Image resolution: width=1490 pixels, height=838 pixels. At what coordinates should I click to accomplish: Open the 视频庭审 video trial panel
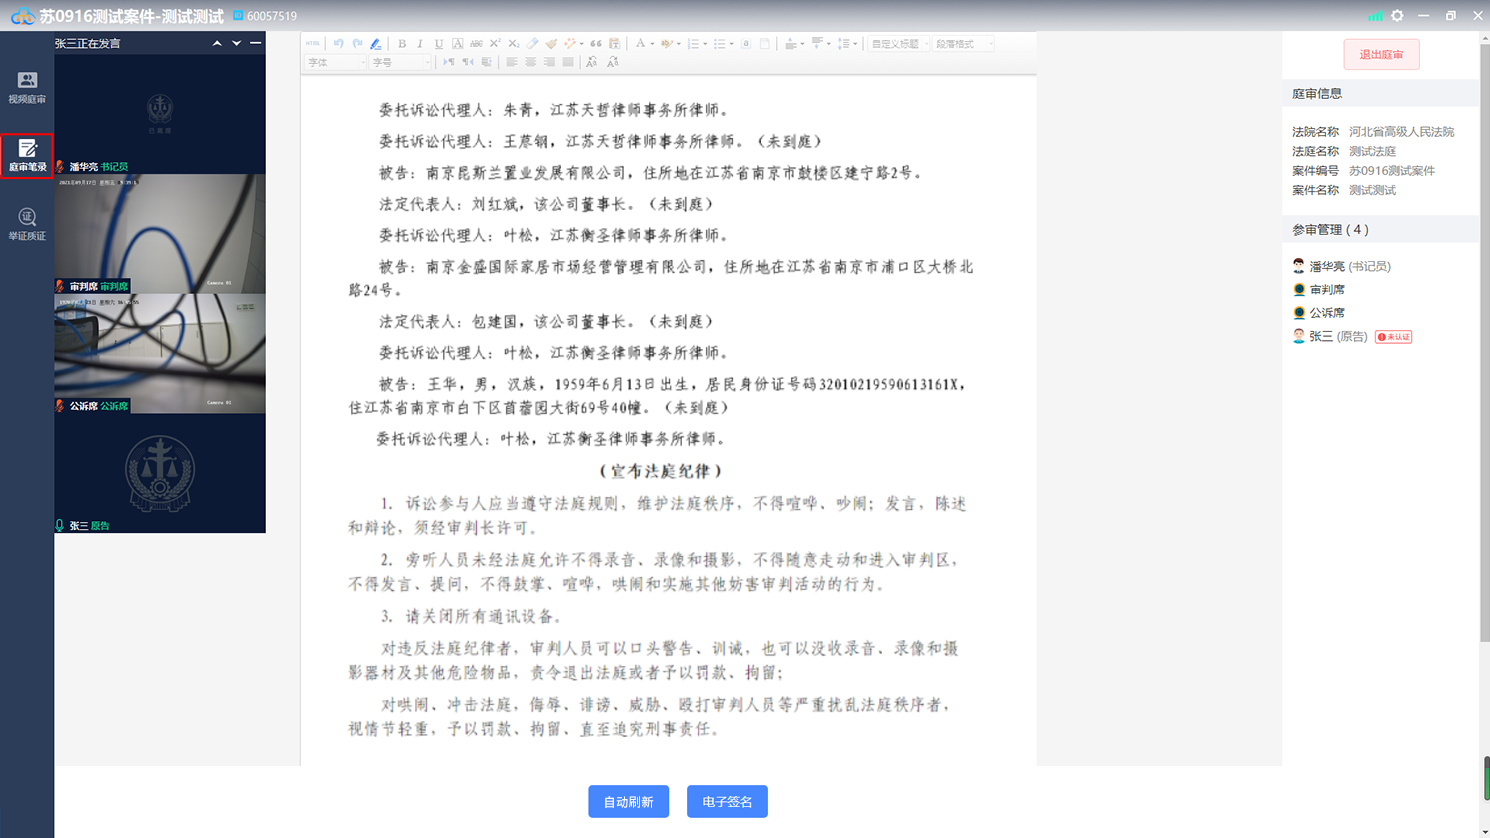coord(27,87)
